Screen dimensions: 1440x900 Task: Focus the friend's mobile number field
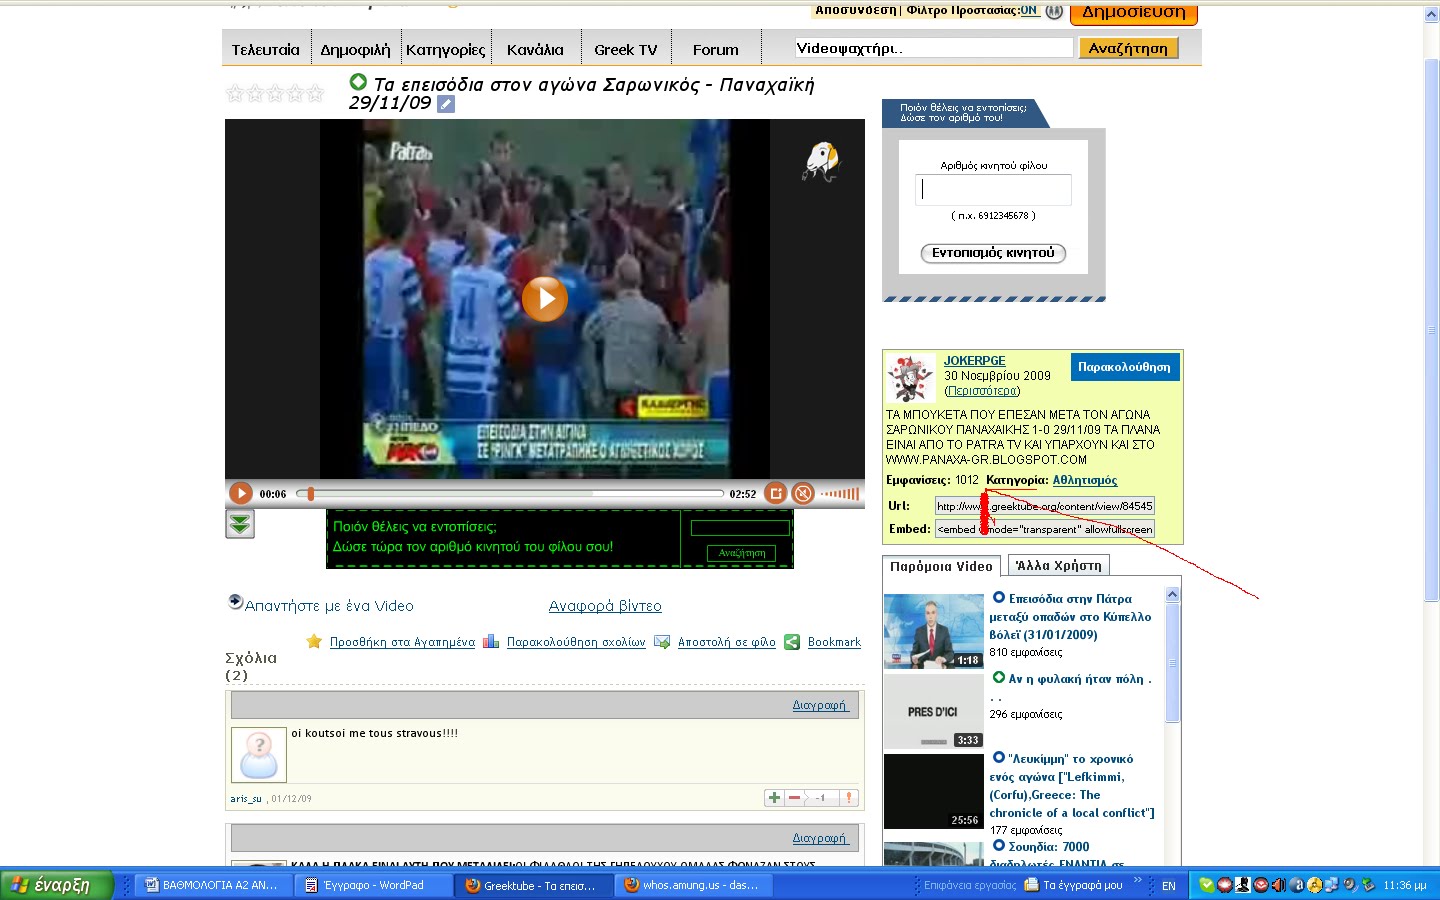993,190
